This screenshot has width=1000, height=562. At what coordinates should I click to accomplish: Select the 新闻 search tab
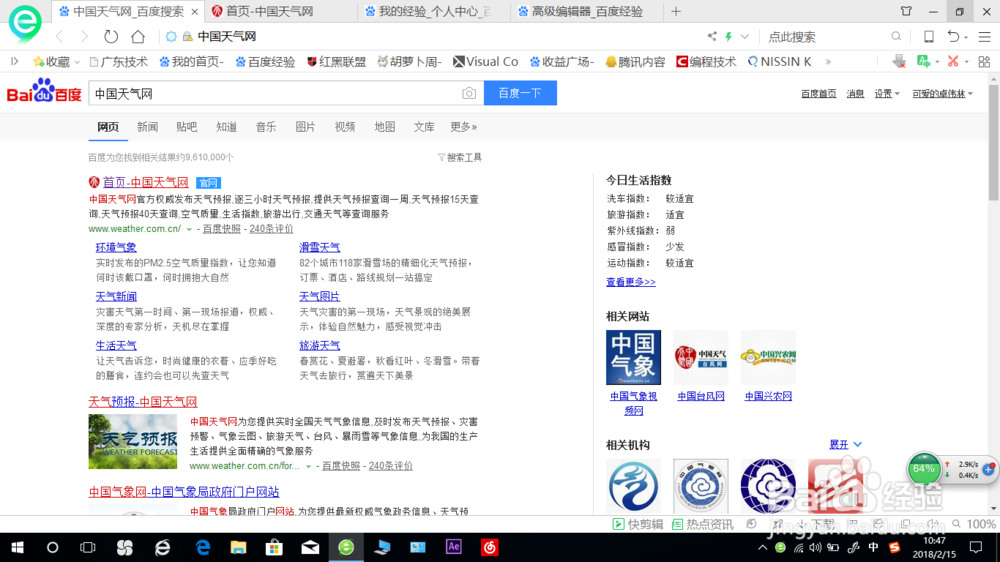147,127
